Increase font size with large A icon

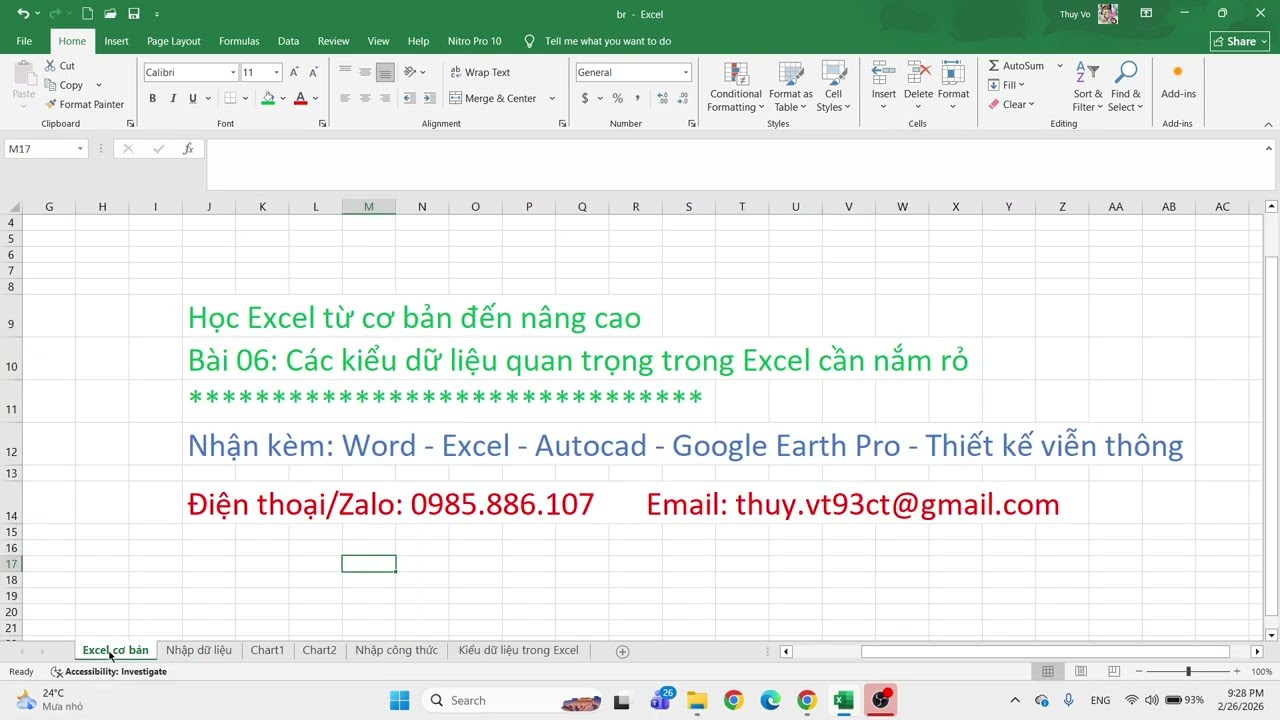coord(294,72)
